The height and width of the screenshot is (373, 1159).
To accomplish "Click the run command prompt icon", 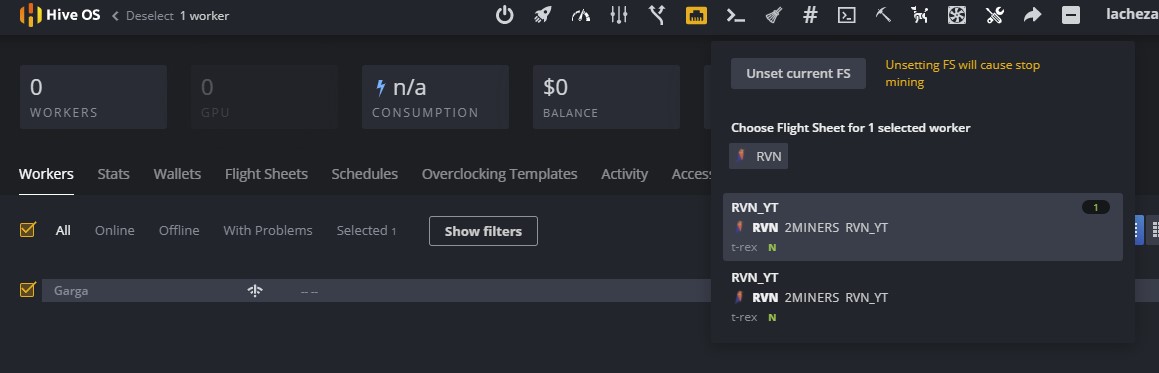I will click(x=735, y=15).
